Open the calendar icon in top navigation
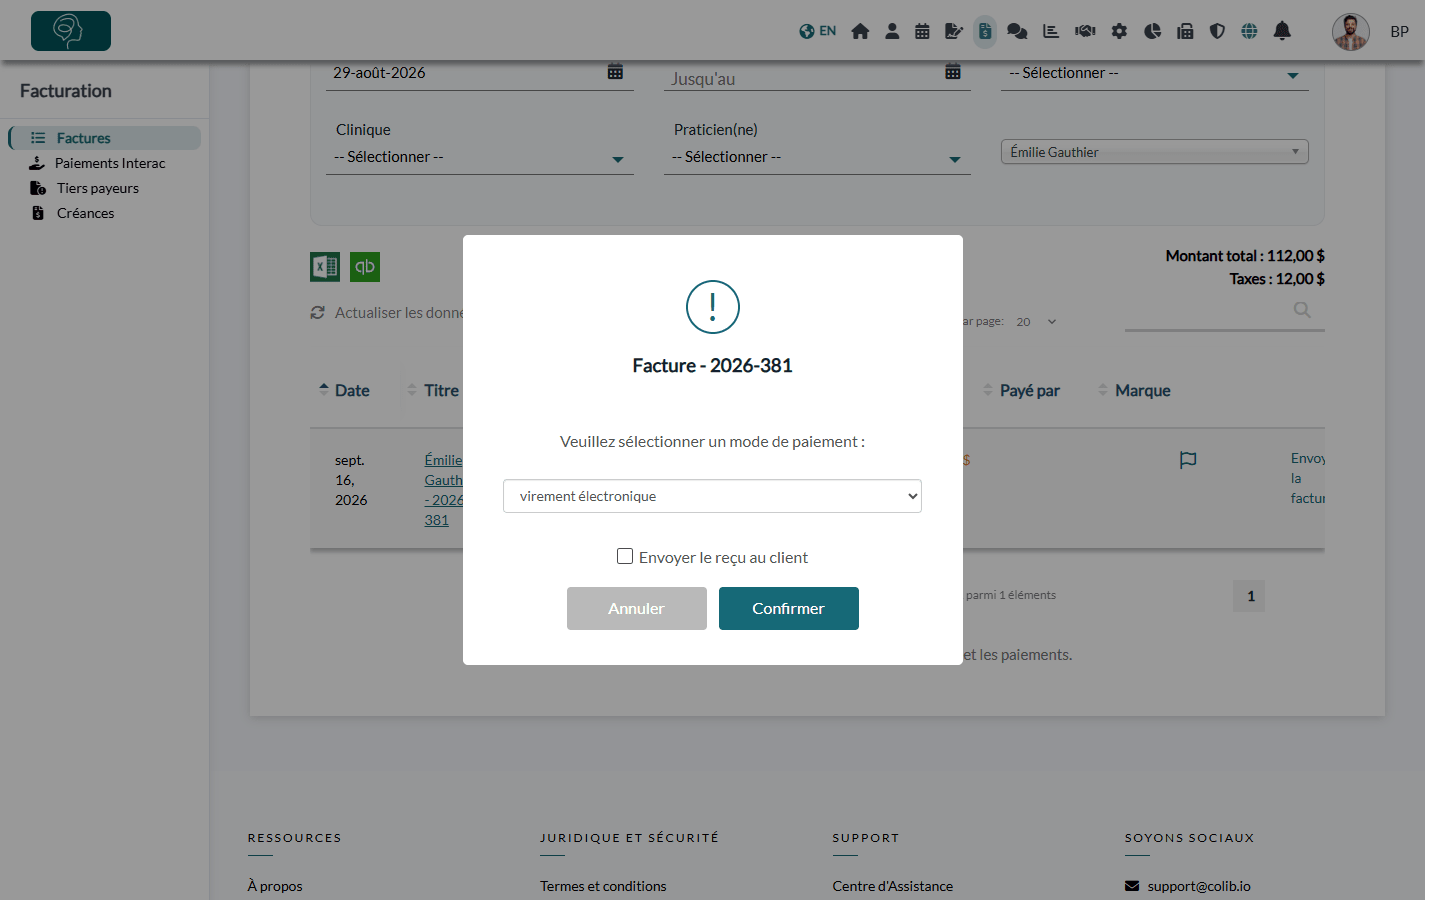Viewport: 1440px width, 900px height. 922,31
